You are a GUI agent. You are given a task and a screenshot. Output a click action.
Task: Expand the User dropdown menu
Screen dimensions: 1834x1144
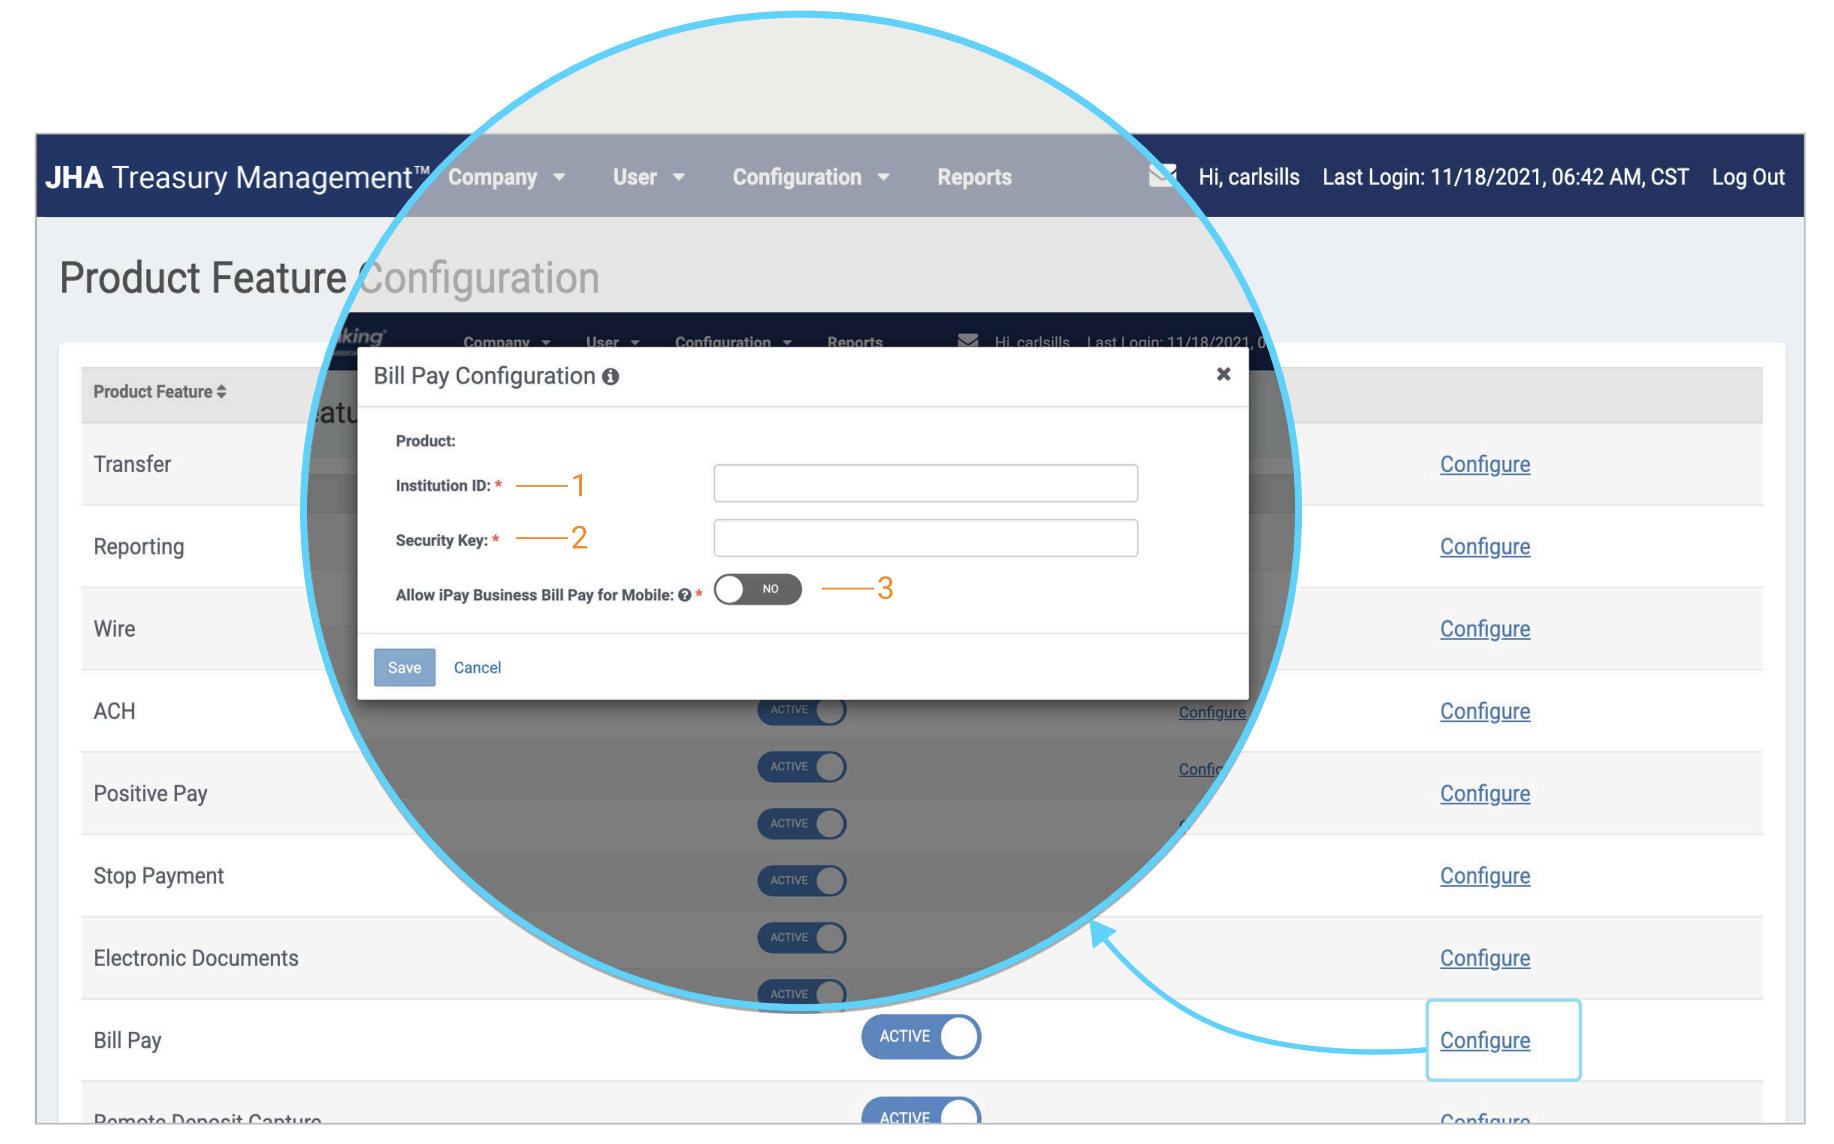tap(648, 177)
